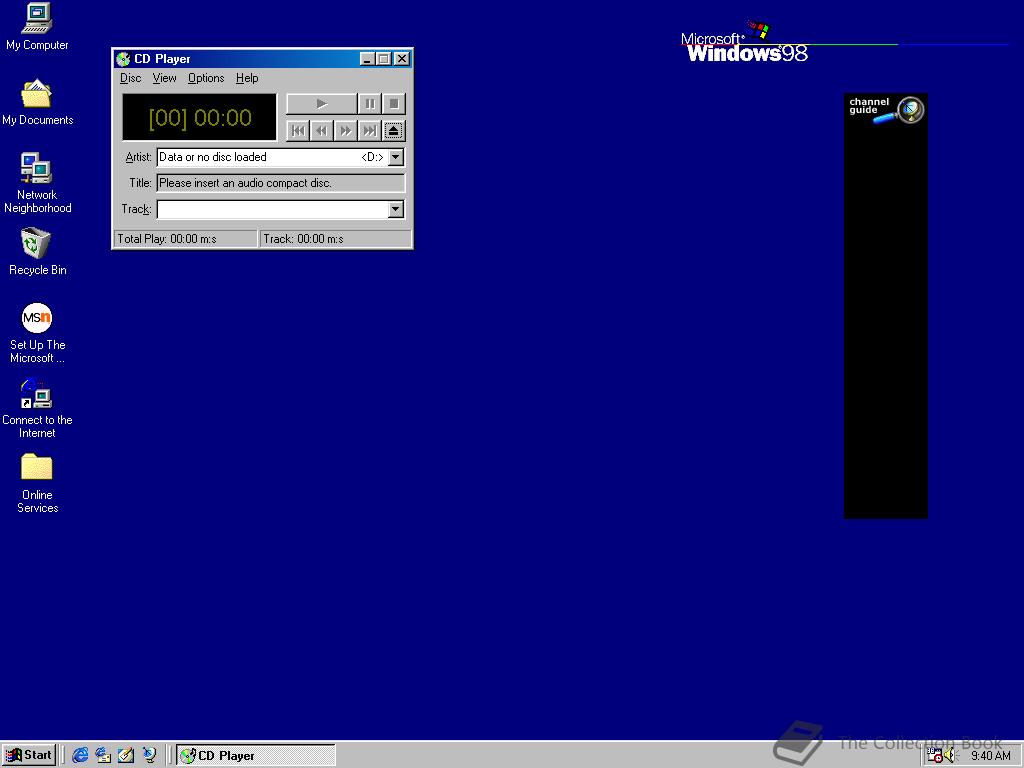Click the CD Player taskbar button

[256, 756]
